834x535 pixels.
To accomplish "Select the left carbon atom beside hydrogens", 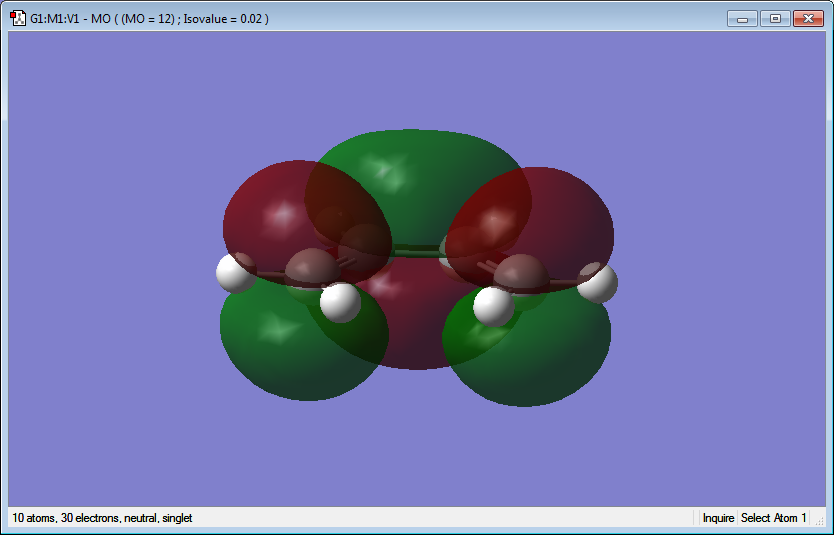I will tap(312, 268).
